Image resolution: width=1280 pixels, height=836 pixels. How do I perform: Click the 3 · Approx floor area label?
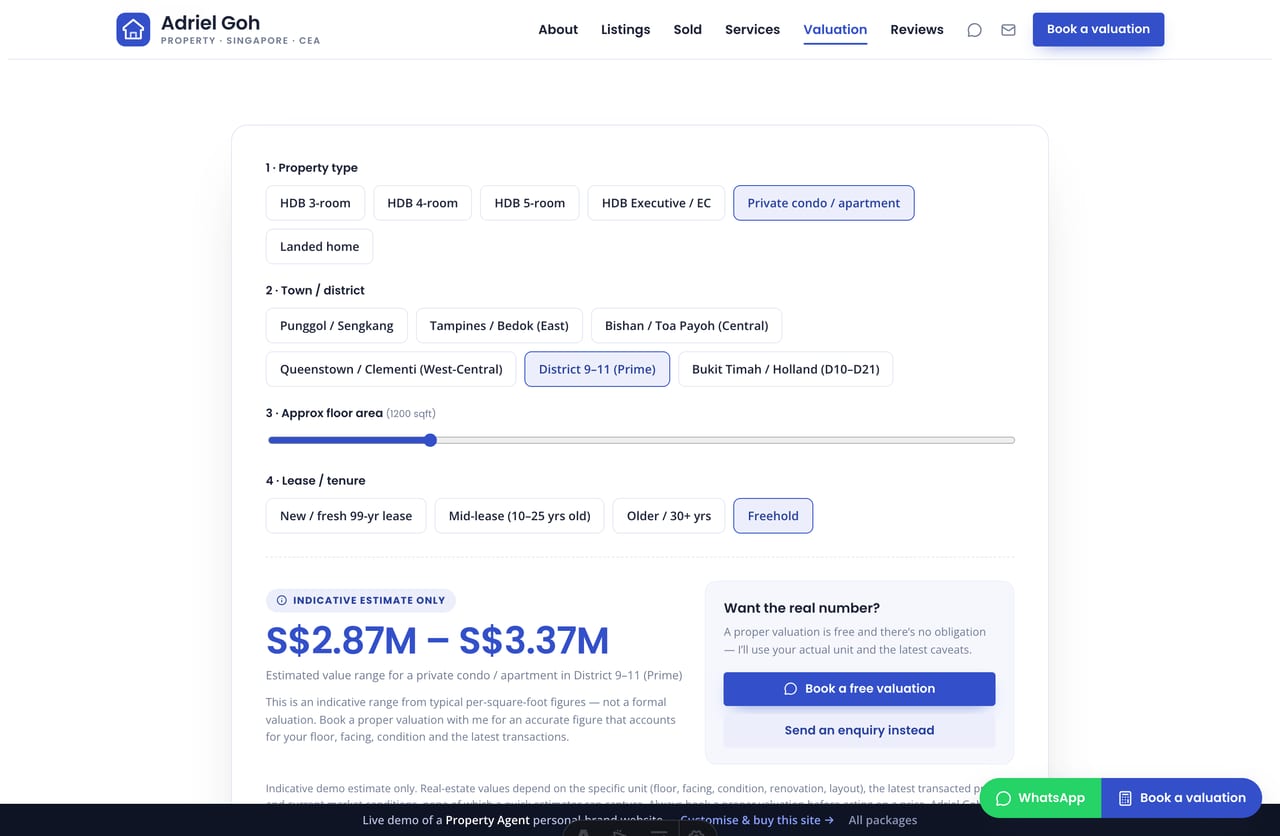coord(324,413)
